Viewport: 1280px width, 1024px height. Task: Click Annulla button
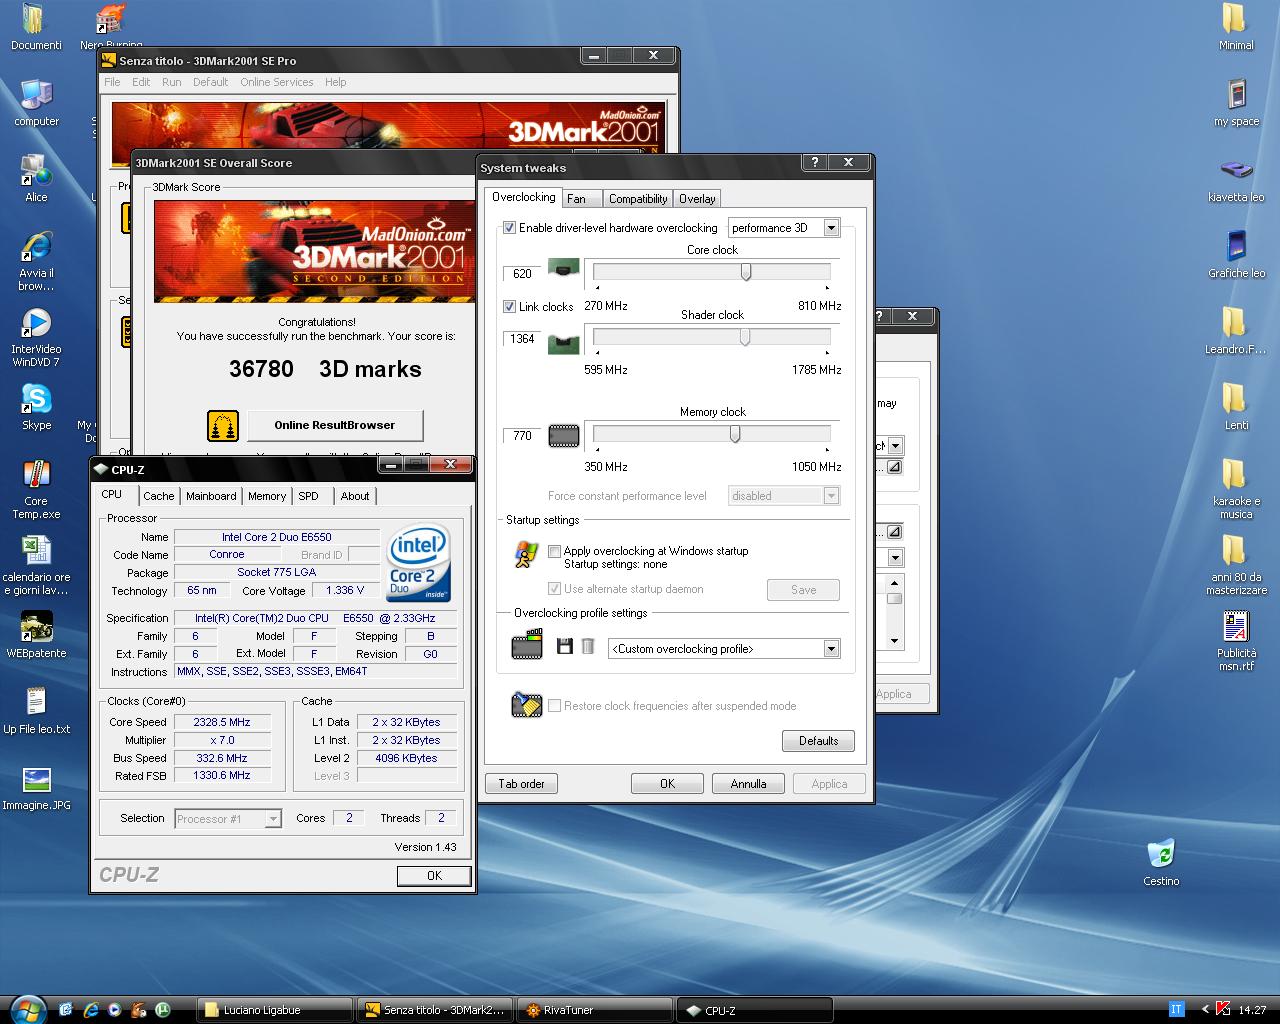coord(748,784)
